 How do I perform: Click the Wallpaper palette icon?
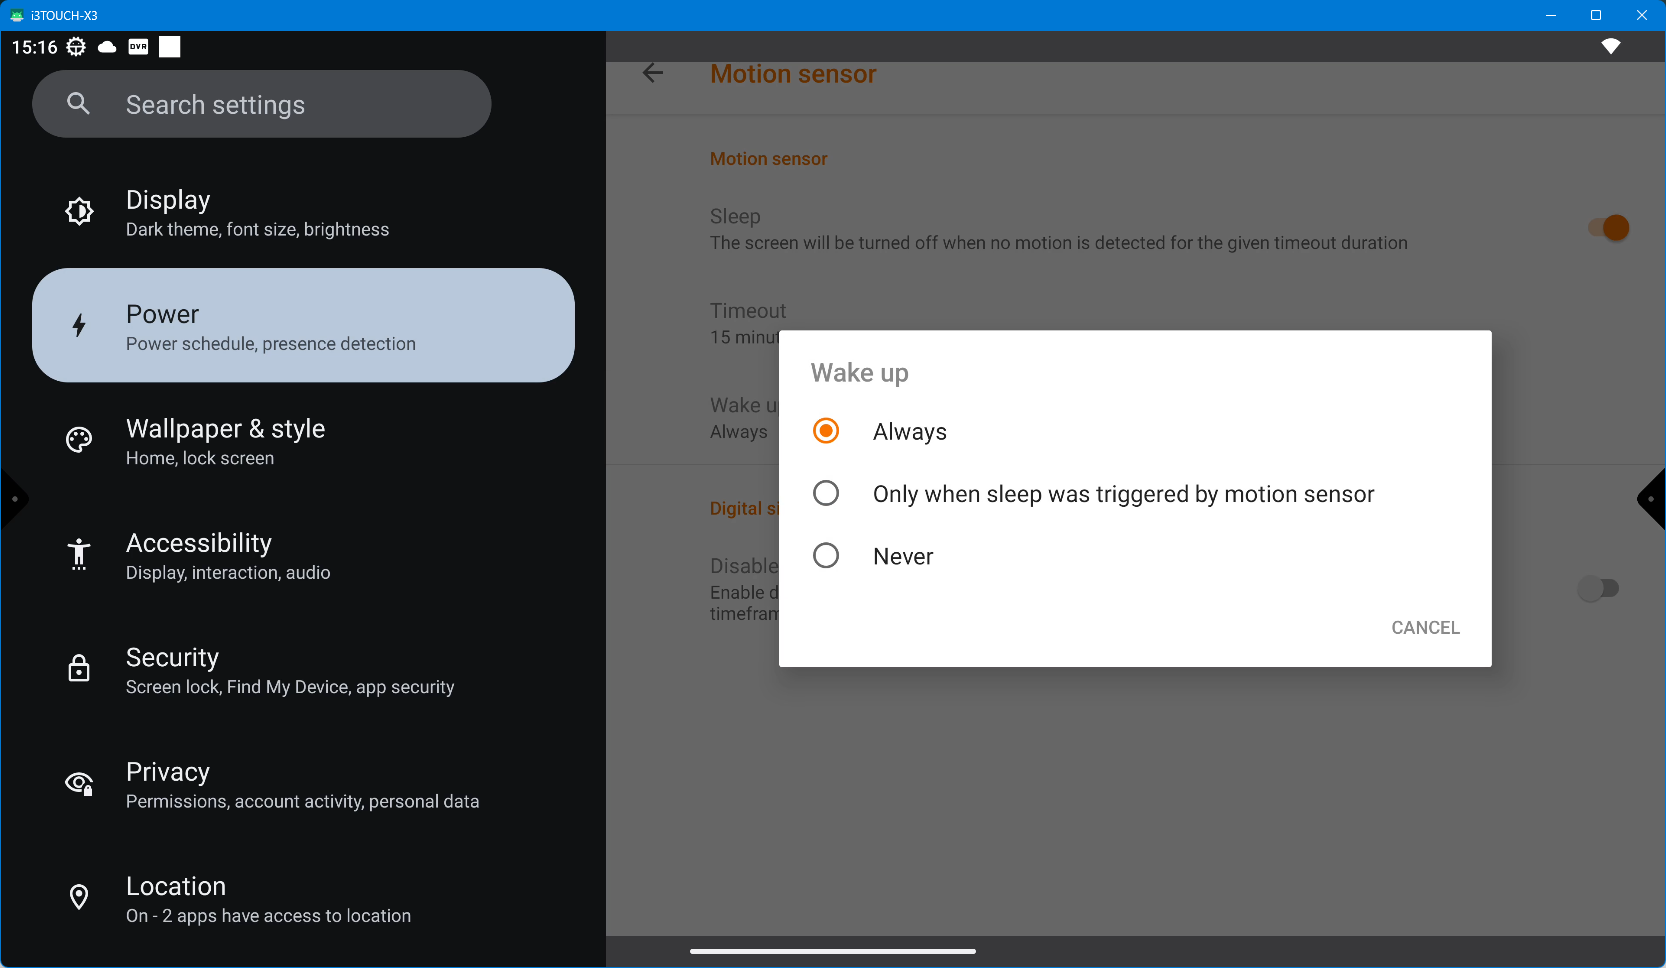click(79, 440)
